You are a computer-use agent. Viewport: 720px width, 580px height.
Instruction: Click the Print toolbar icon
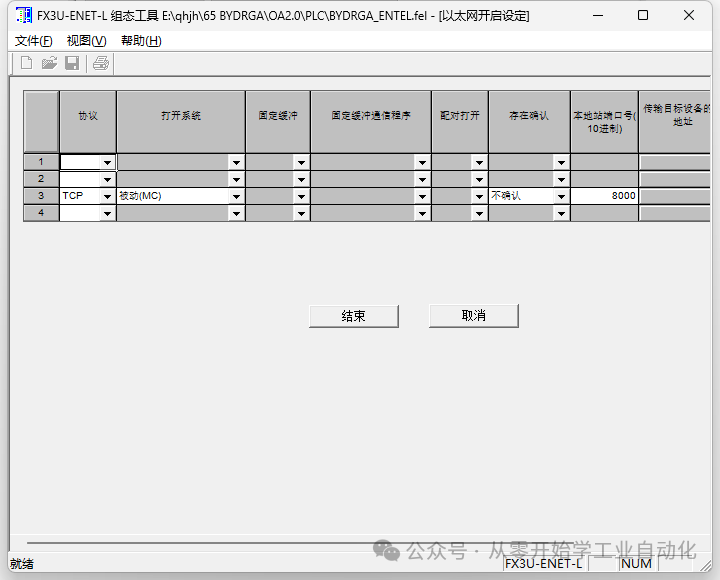[101, 63]
